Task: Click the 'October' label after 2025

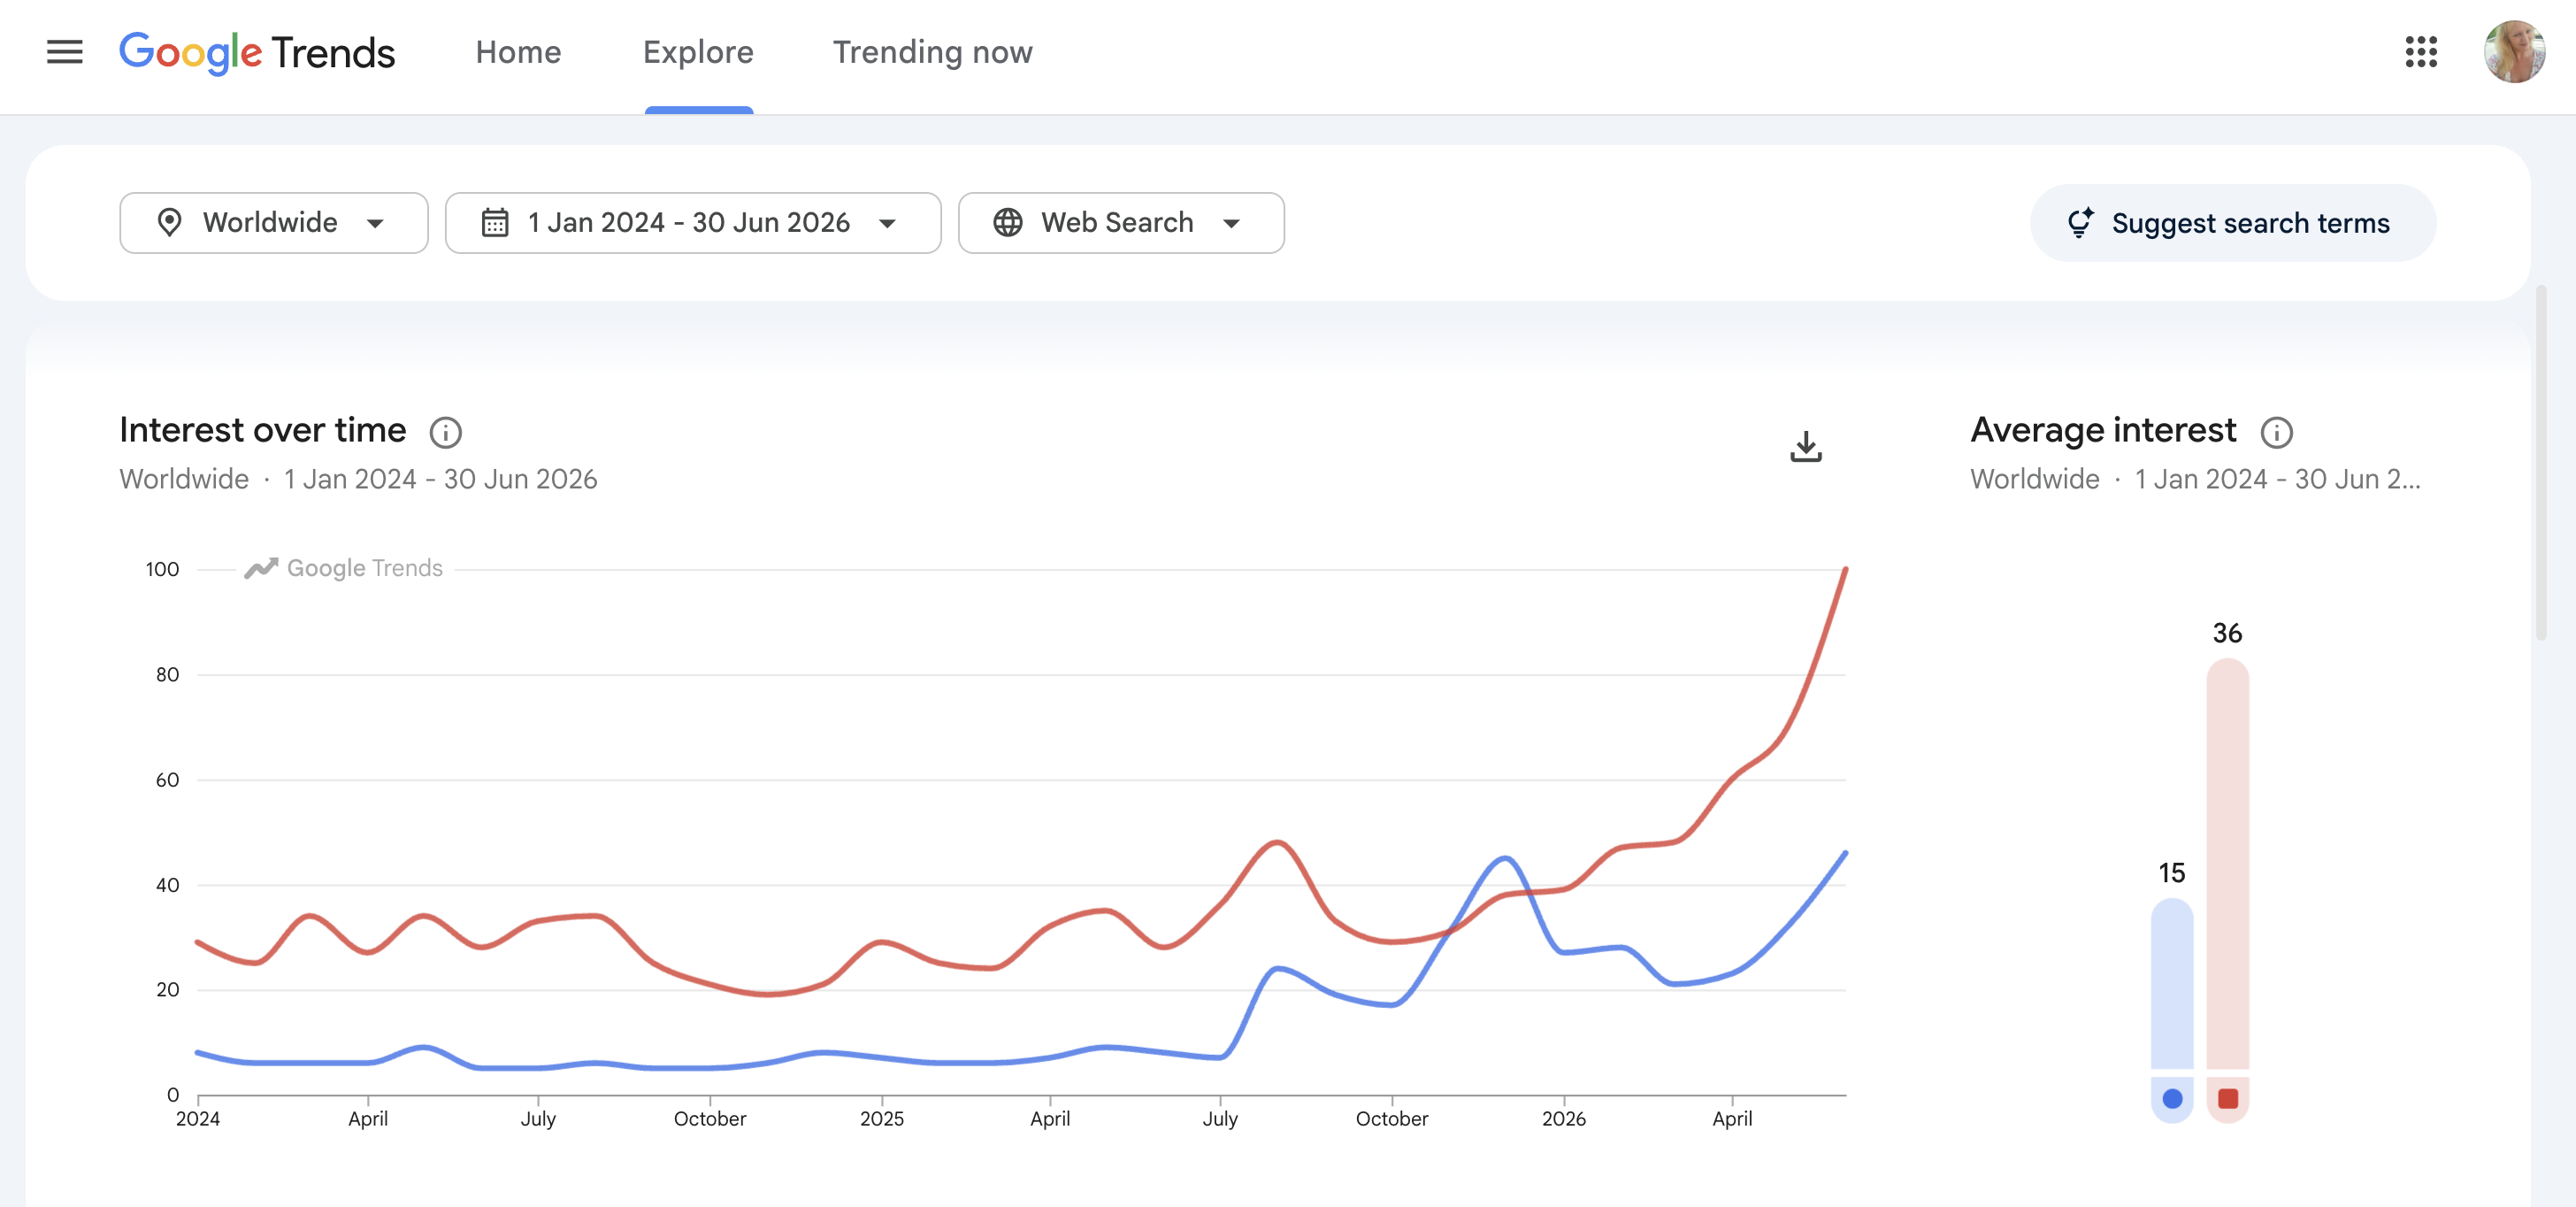Action: coord(1391,1118)
